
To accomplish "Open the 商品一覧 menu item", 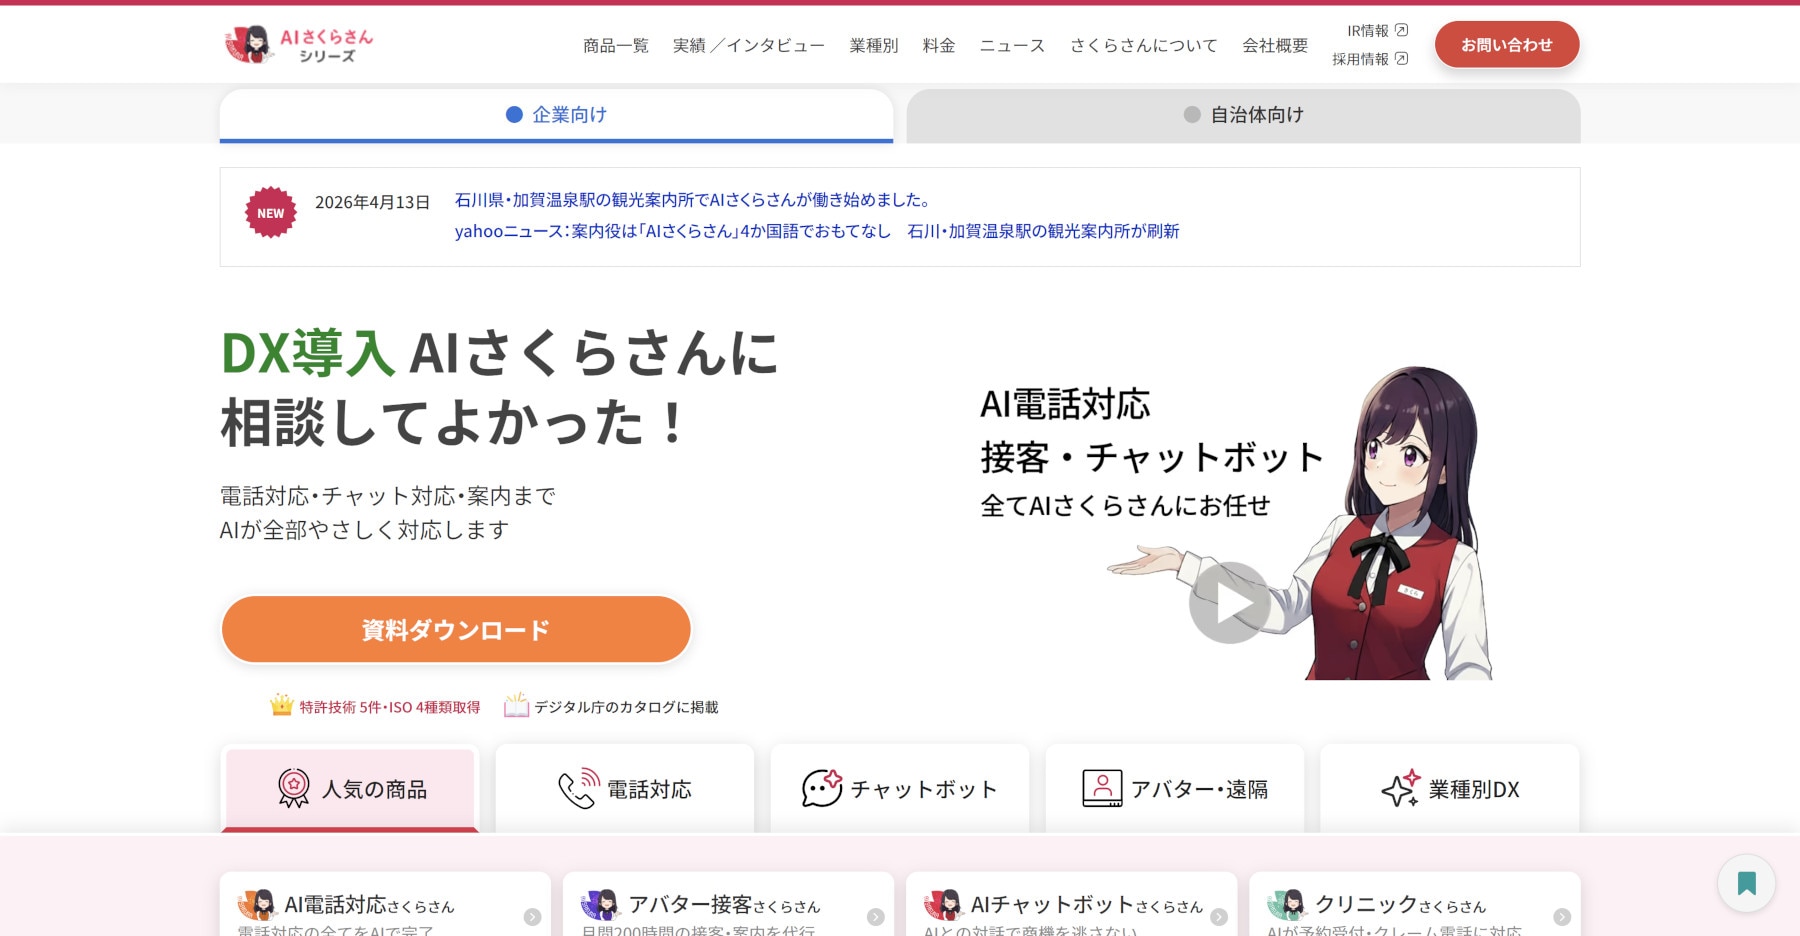I will tap(615, 46).
